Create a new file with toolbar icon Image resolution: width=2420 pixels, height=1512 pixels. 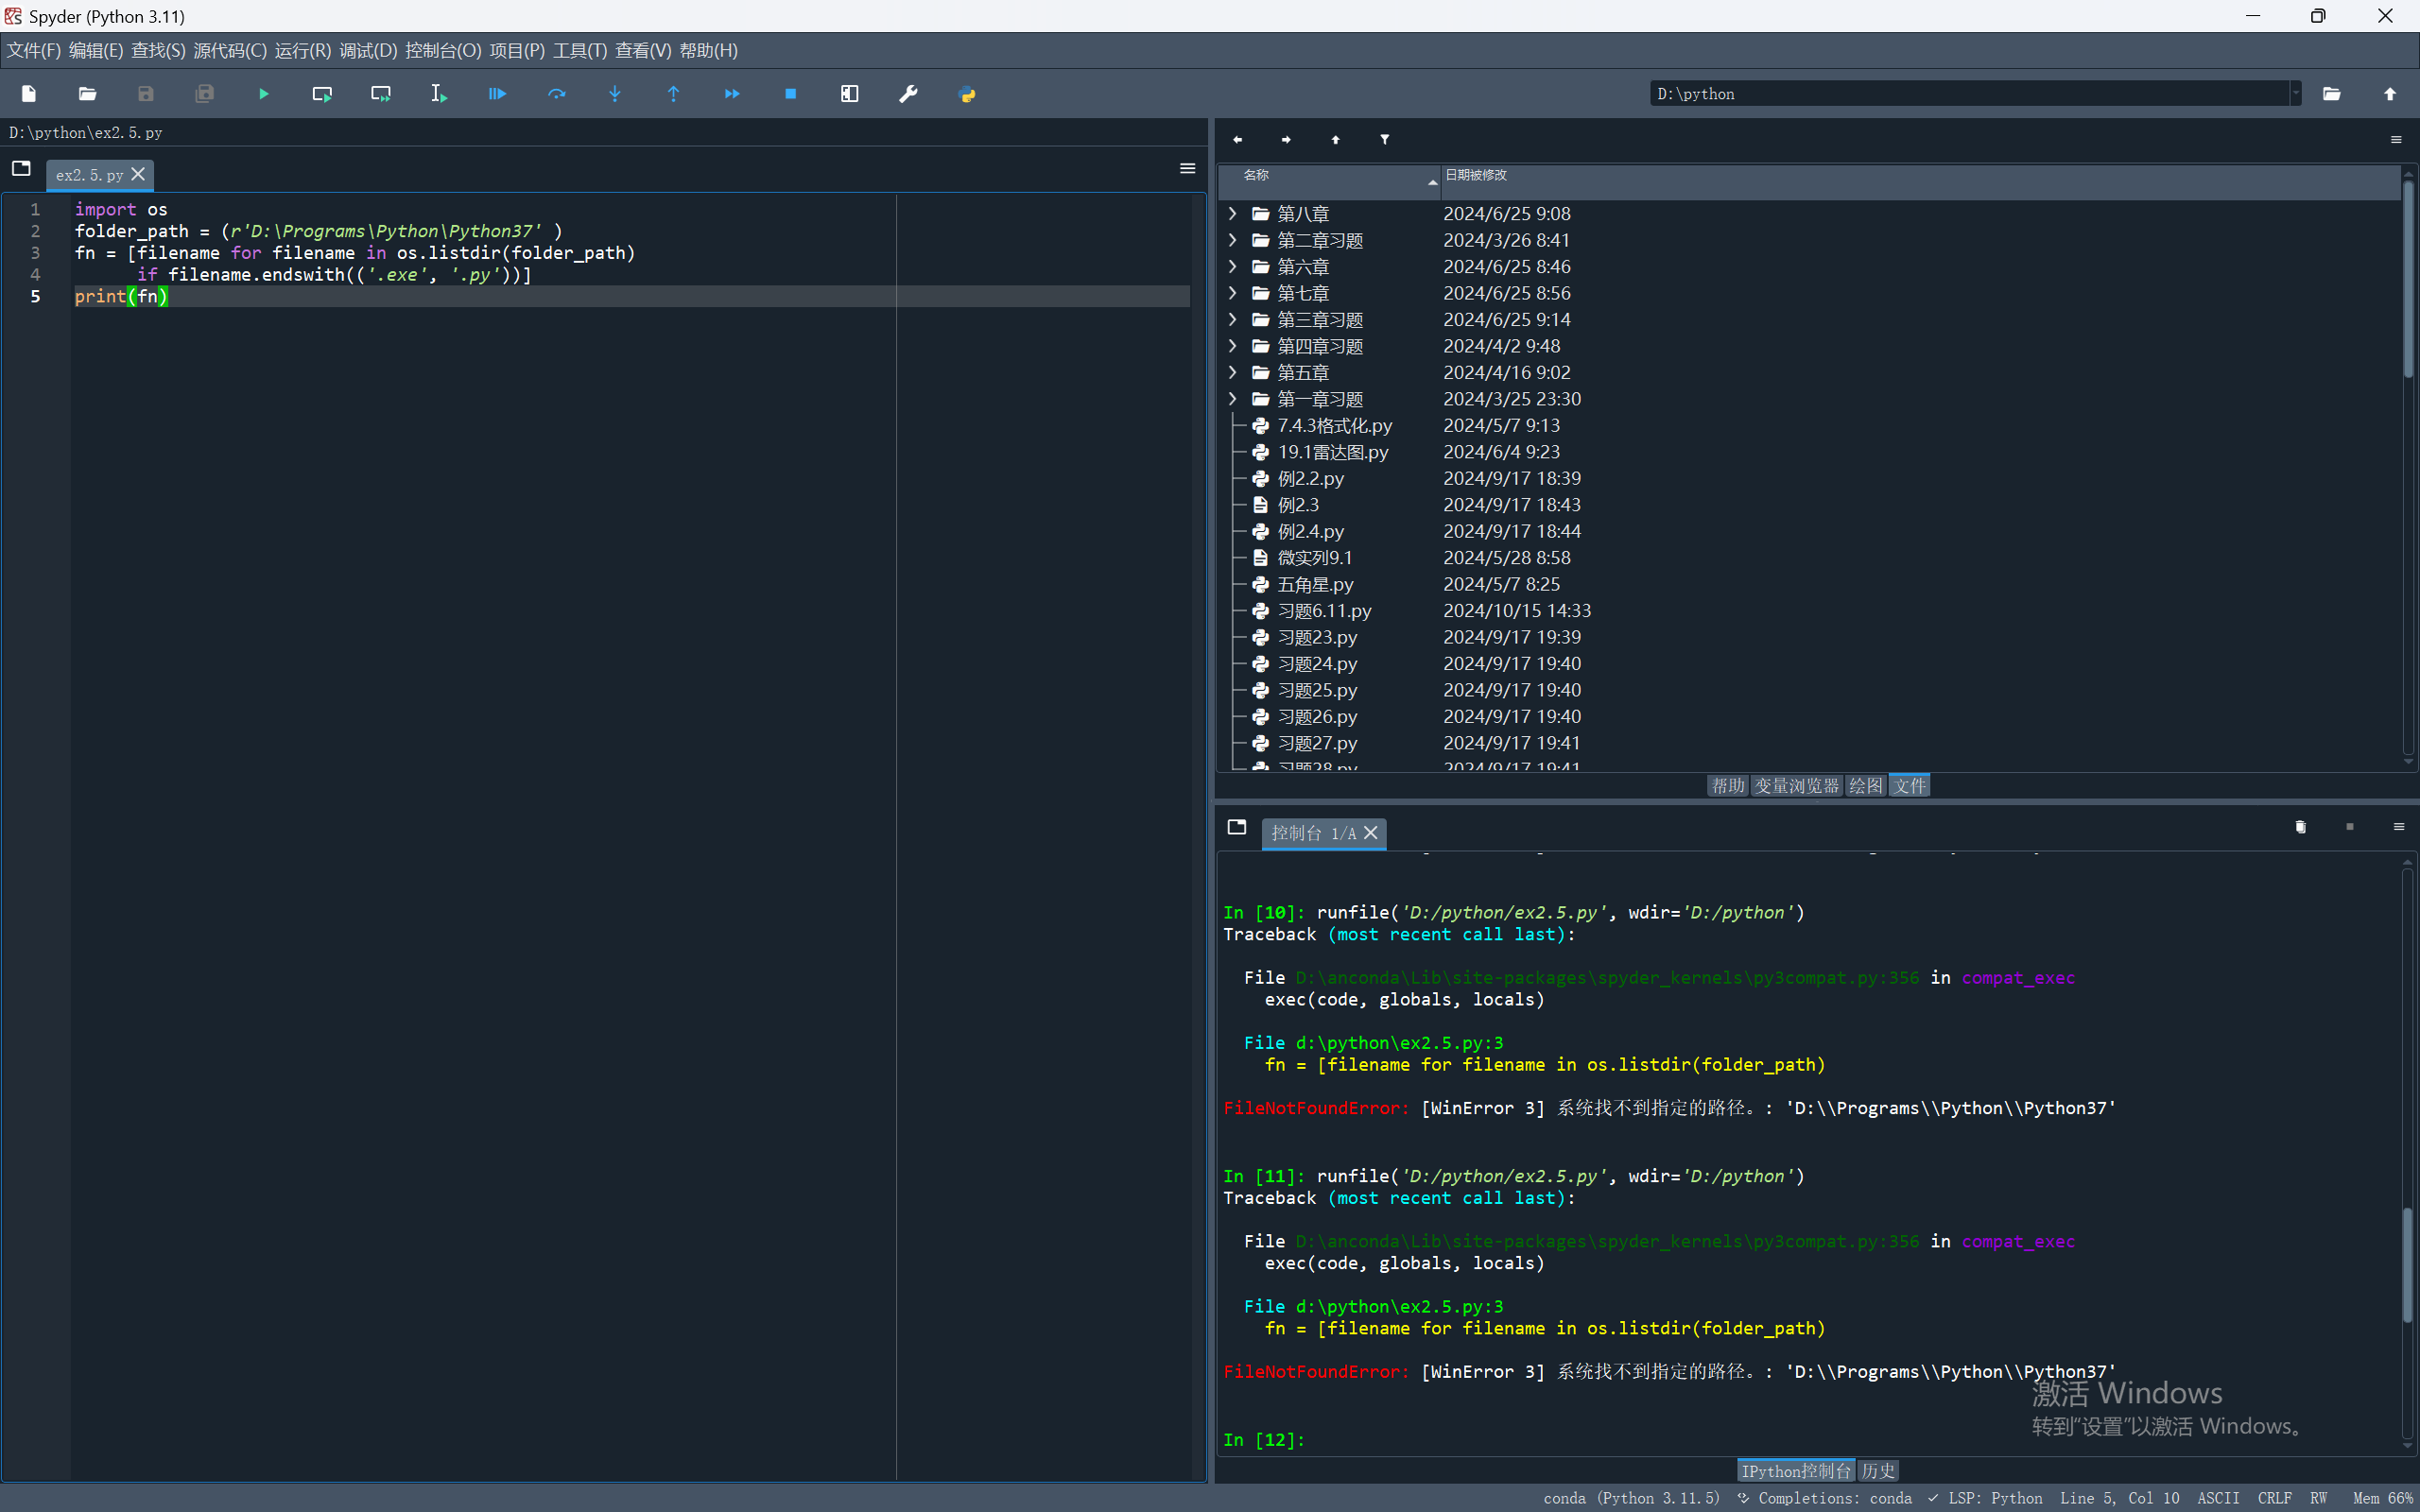(29, 94)
